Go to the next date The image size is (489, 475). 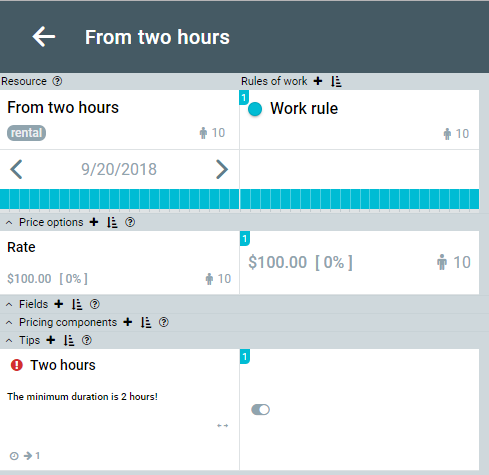tap(222, 169)
